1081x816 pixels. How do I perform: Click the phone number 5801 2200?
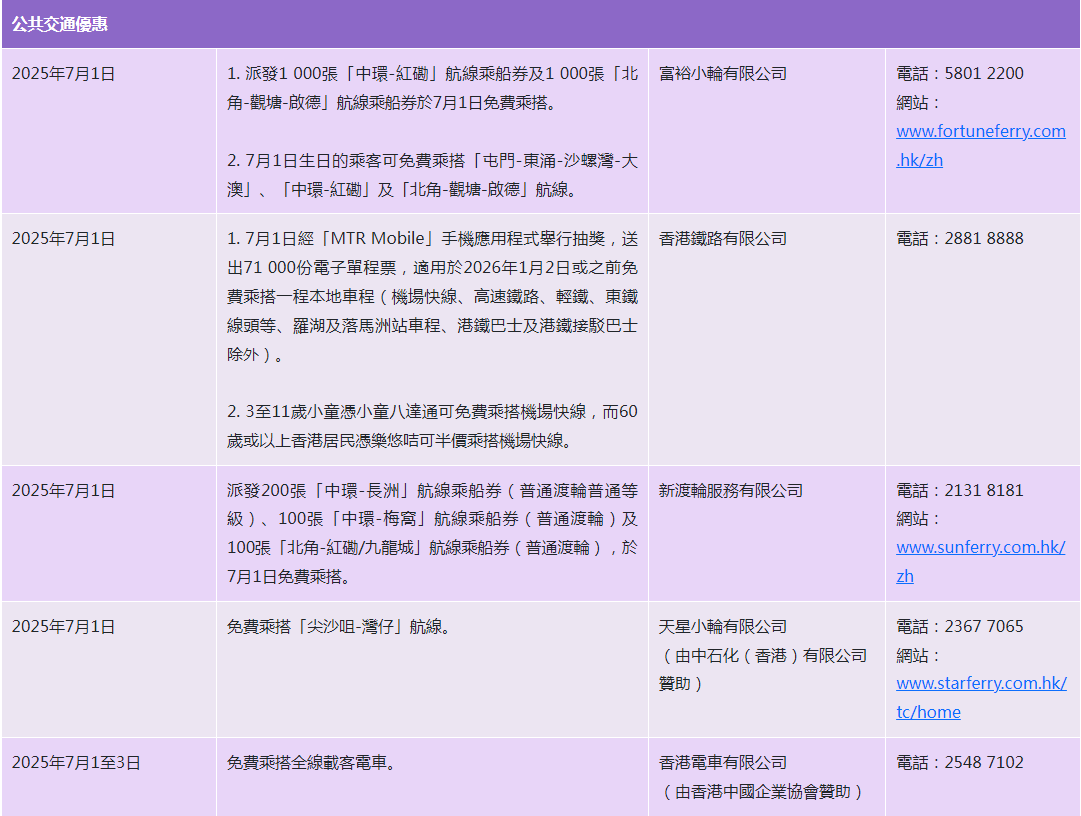click(984, 74)
